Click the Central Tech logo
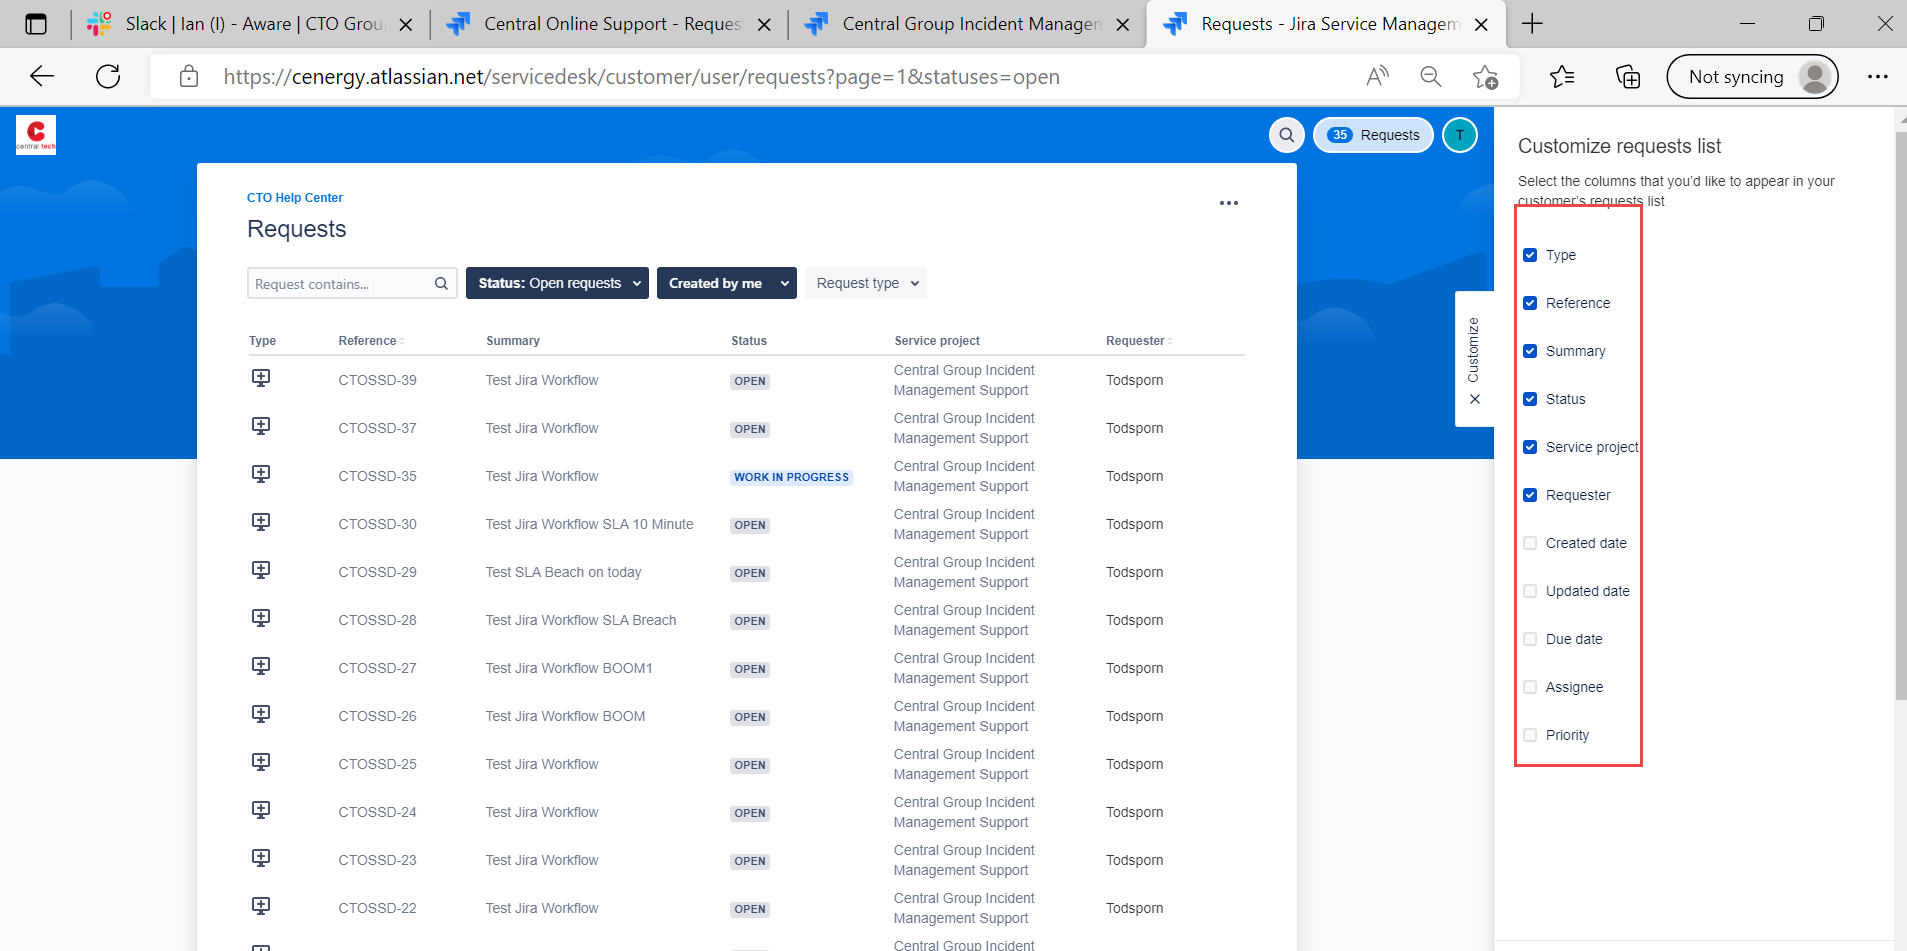This screenshot has height=951, width=1907. tap(35, 134)
